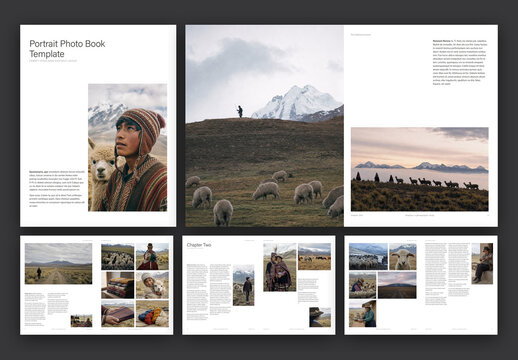
Task: Select the two people in ponchos photo
Action: (280, 267)
